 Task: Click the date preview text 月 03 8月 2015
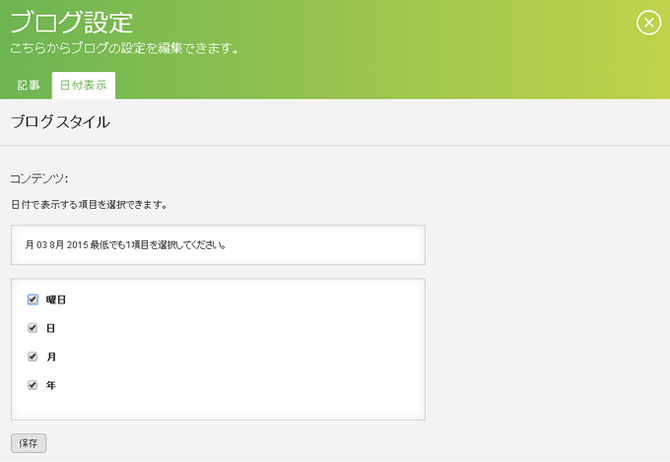(x=56, y=245)
